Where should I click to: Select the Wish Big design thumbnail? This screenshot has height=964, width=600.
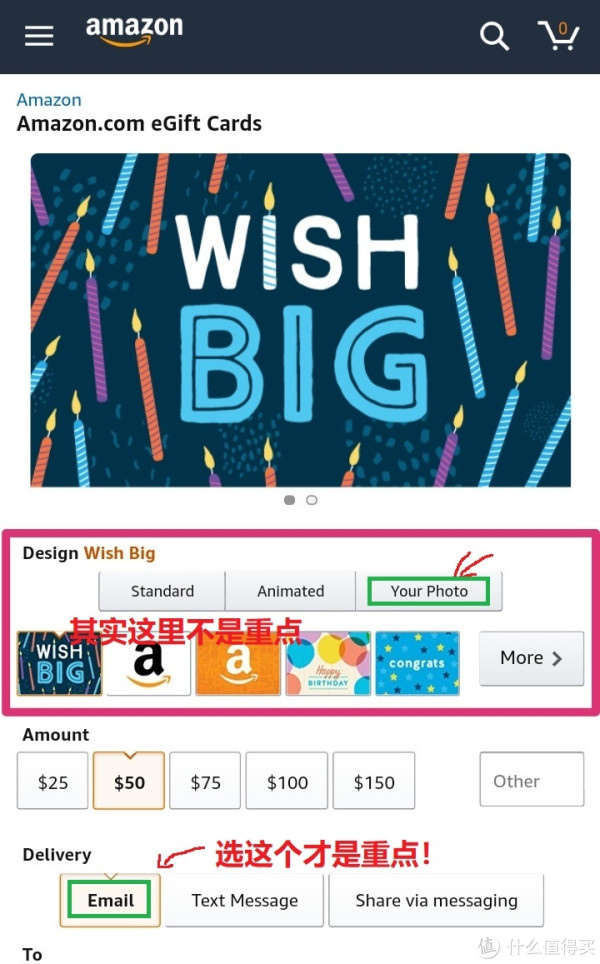(x=60, y=663)
